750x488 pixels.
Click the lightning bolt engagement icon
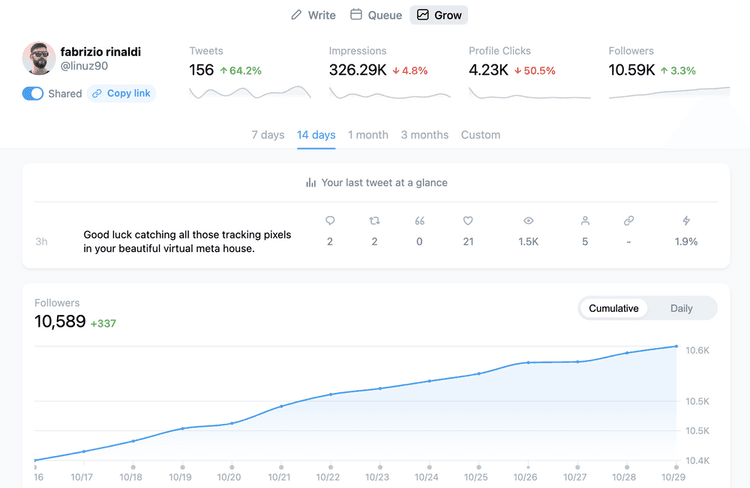click(686, 220)
